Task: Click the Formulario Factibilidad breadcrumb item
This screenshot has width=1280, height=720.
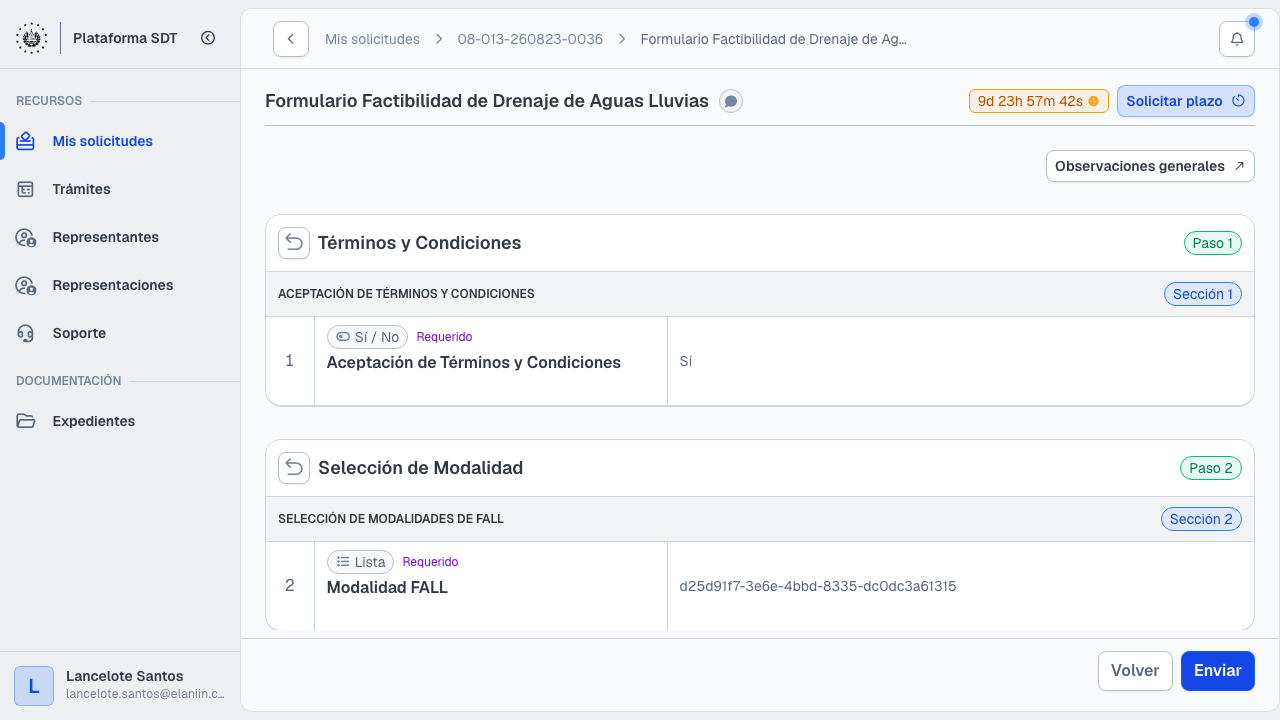Action: [773, 39]
